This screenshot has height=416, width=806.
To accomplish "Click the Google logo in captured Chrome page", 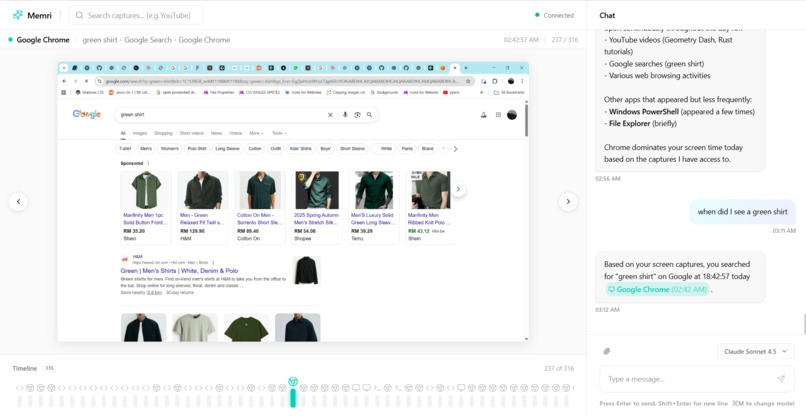I will [x=87, y=114].
